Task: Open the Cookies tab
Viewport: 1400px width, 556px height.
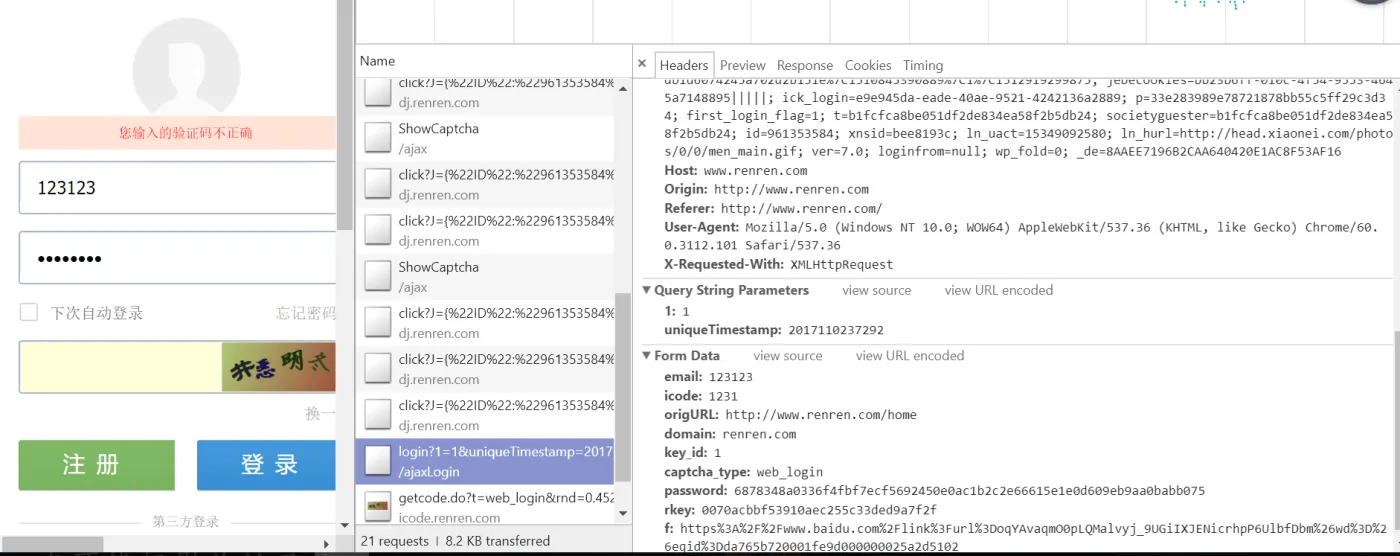Action: point(867,65)
